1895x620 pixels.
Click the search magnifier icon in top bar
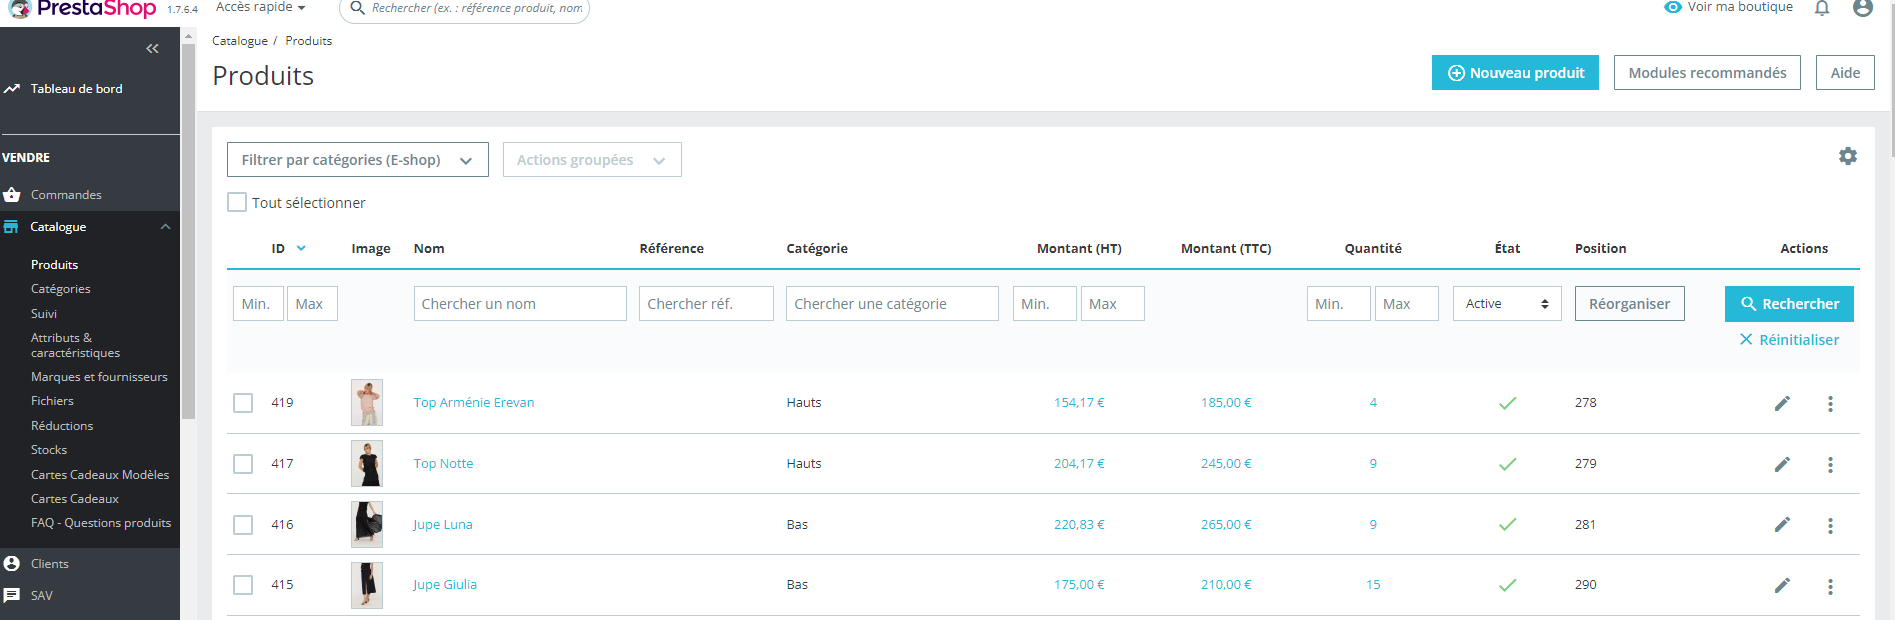[x=357, y=8]
